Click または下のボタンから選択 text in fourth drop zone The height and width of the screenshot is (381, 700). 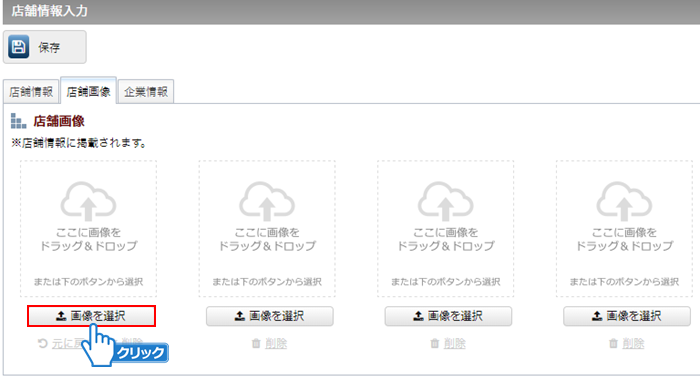pos(624,282)
